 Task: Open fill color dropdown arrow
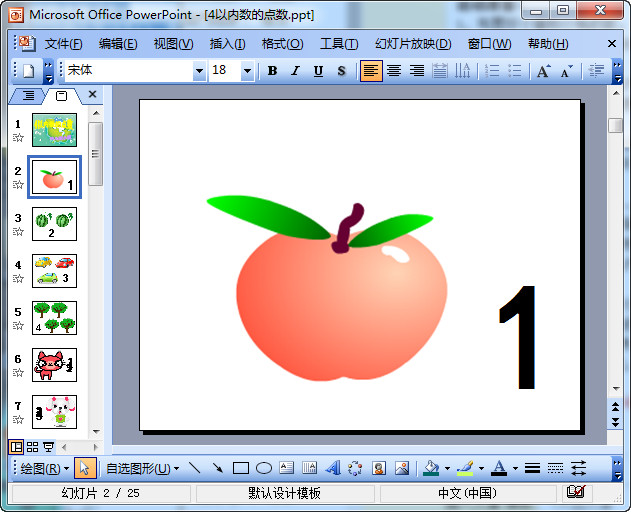coord(447,469)
